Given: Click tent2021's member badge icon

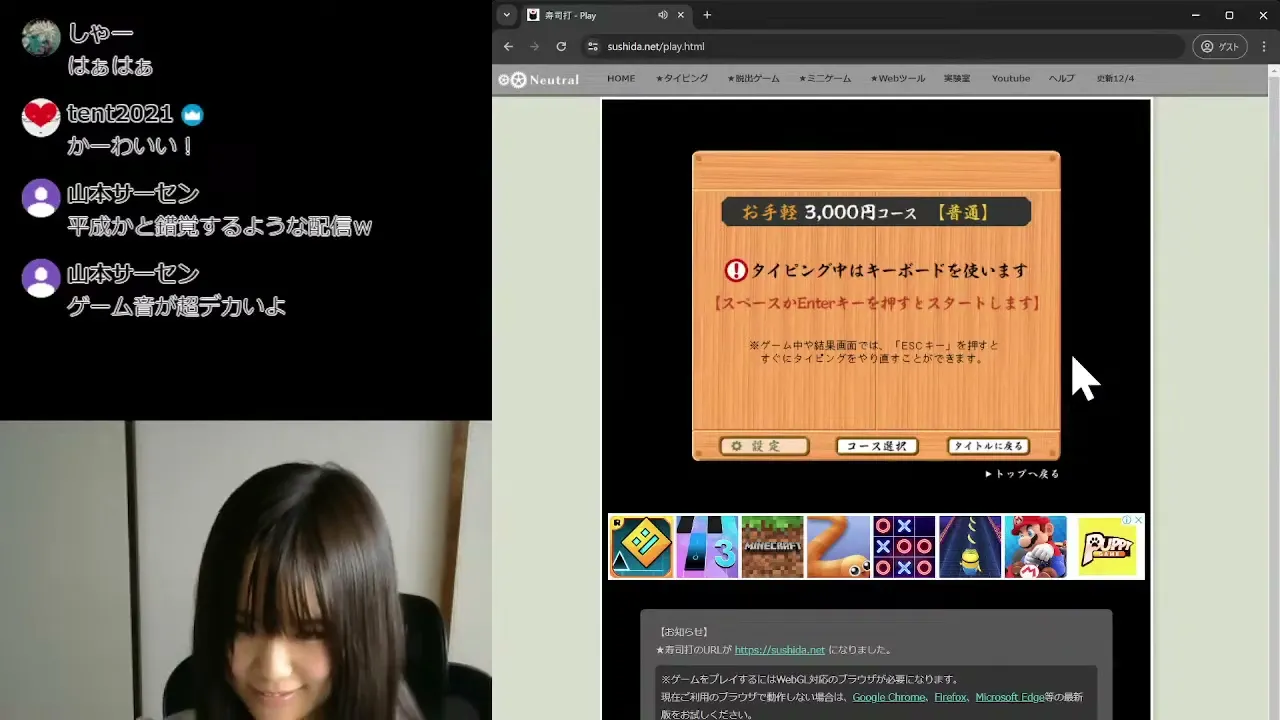Looking at the screenshot, I should pyautogui.click(x=192, y=115).
